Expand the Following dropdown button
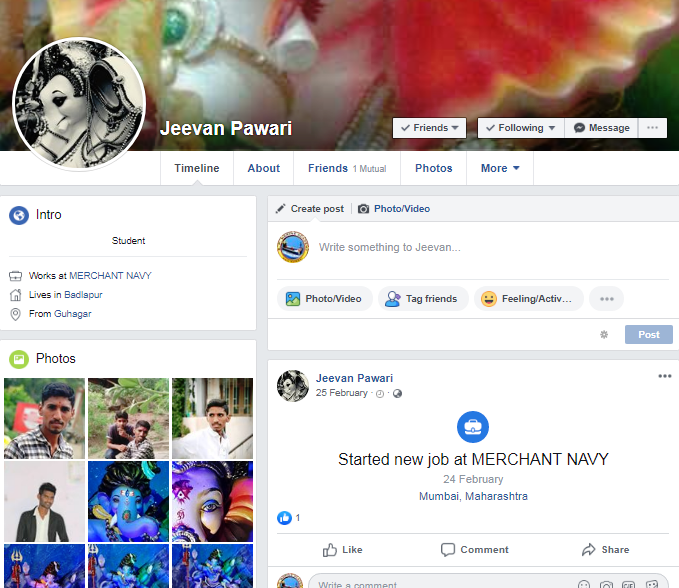This screenshot has width=679, height=588. point(520,128)
